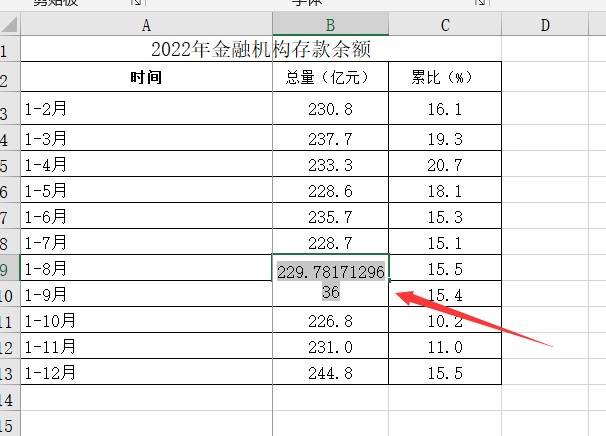This screenshot has height=436, width=606.
Task: Click cell with value 15.3
Action: pos(445,216)
